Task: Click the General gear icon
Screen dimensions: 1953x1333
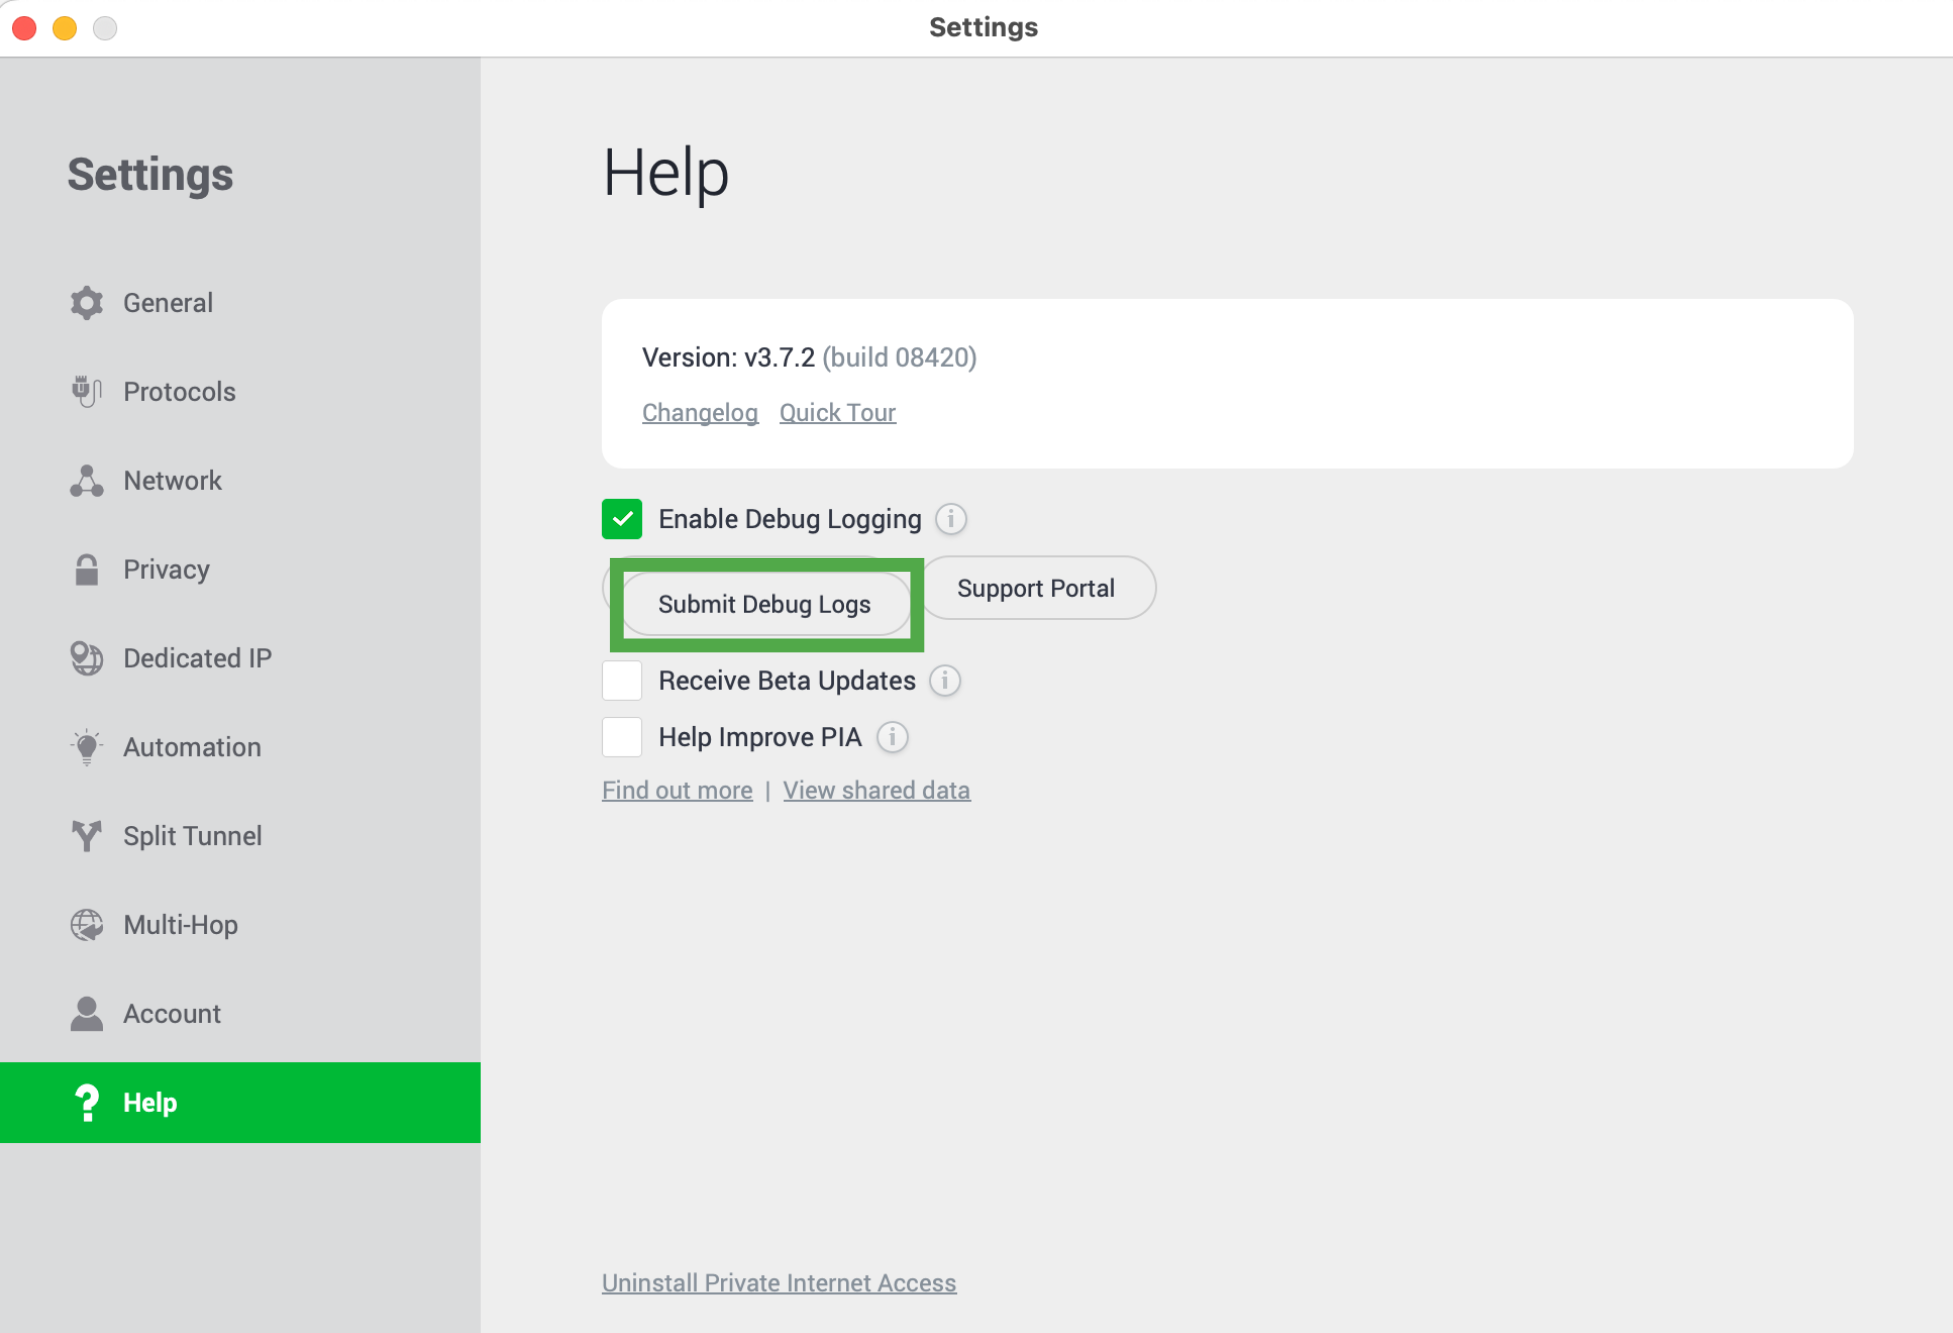Action: (x=87, y=303)
